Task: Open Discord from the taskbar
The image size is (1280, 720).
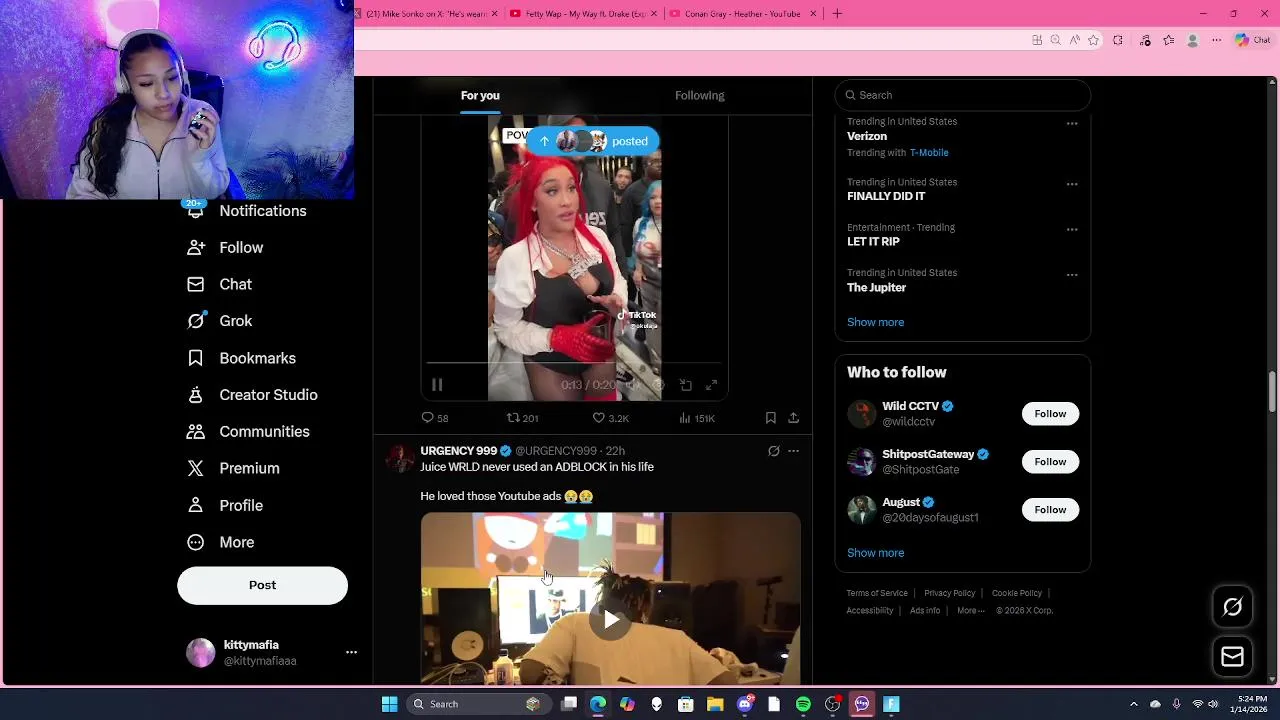Action: (744, 704)
